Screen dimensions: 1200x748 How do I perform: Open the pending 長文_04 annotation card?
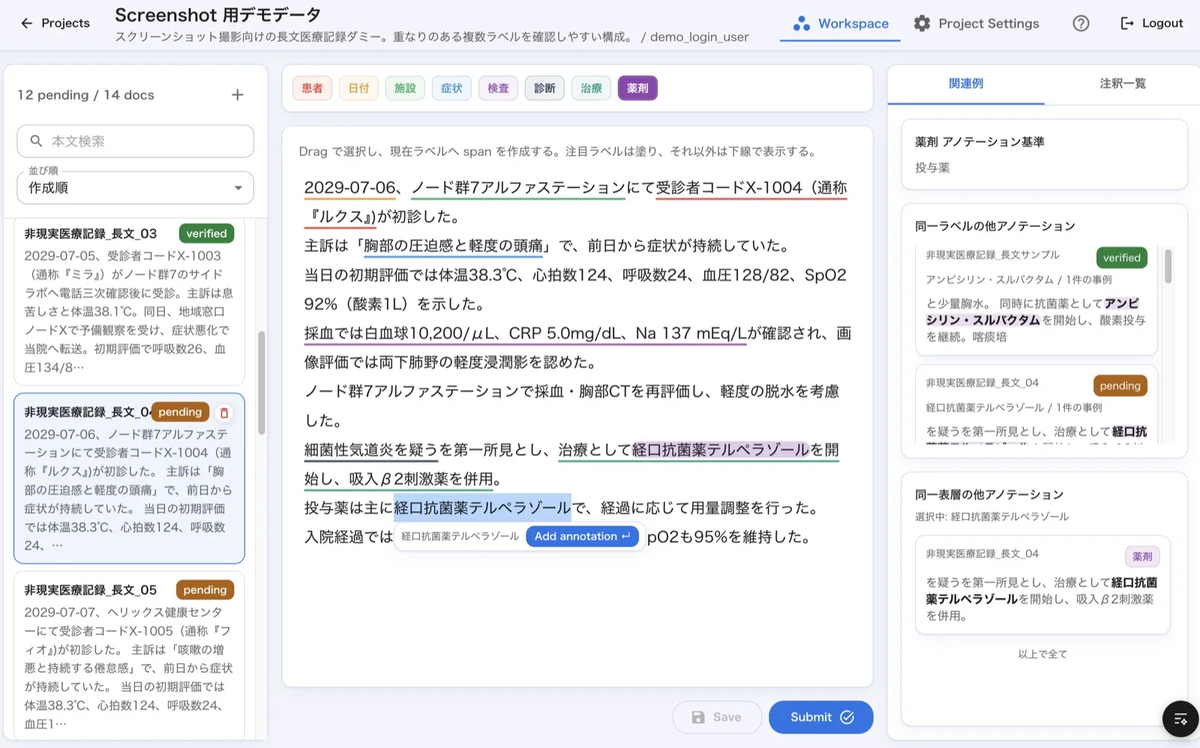pos(1036,404)
